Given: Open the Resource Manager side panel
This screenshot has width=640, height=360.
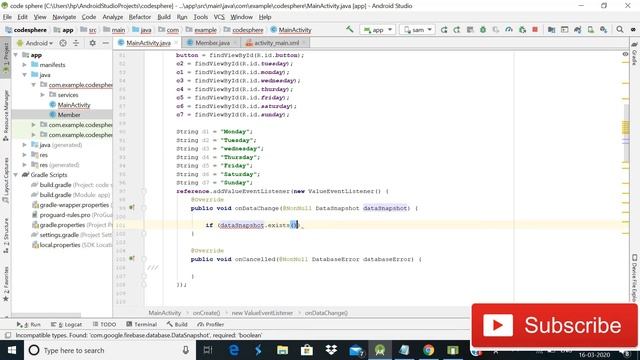Looking at the screenshot, I should coord(6,116).
